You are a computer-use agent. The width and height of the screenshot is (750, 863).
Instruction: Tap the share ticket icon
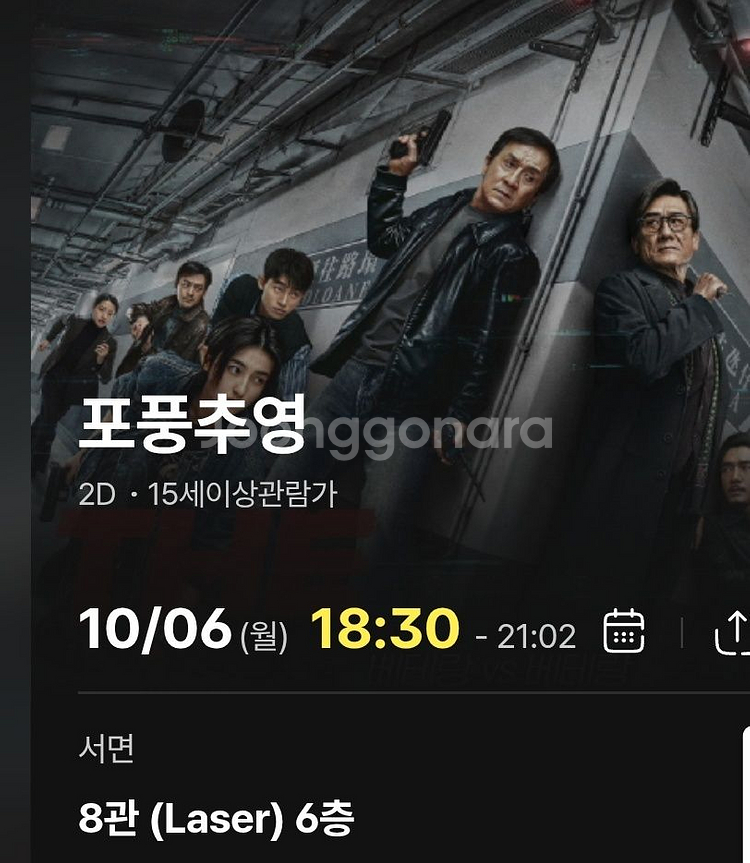coord(732,633)
